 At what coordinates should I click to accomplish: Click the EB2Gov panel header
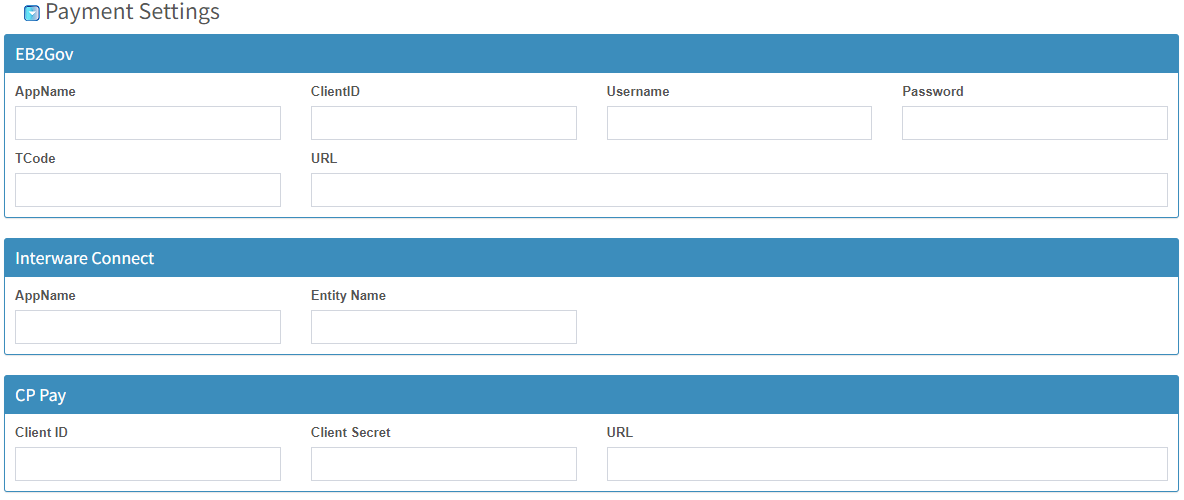click(x=591, y=54)
